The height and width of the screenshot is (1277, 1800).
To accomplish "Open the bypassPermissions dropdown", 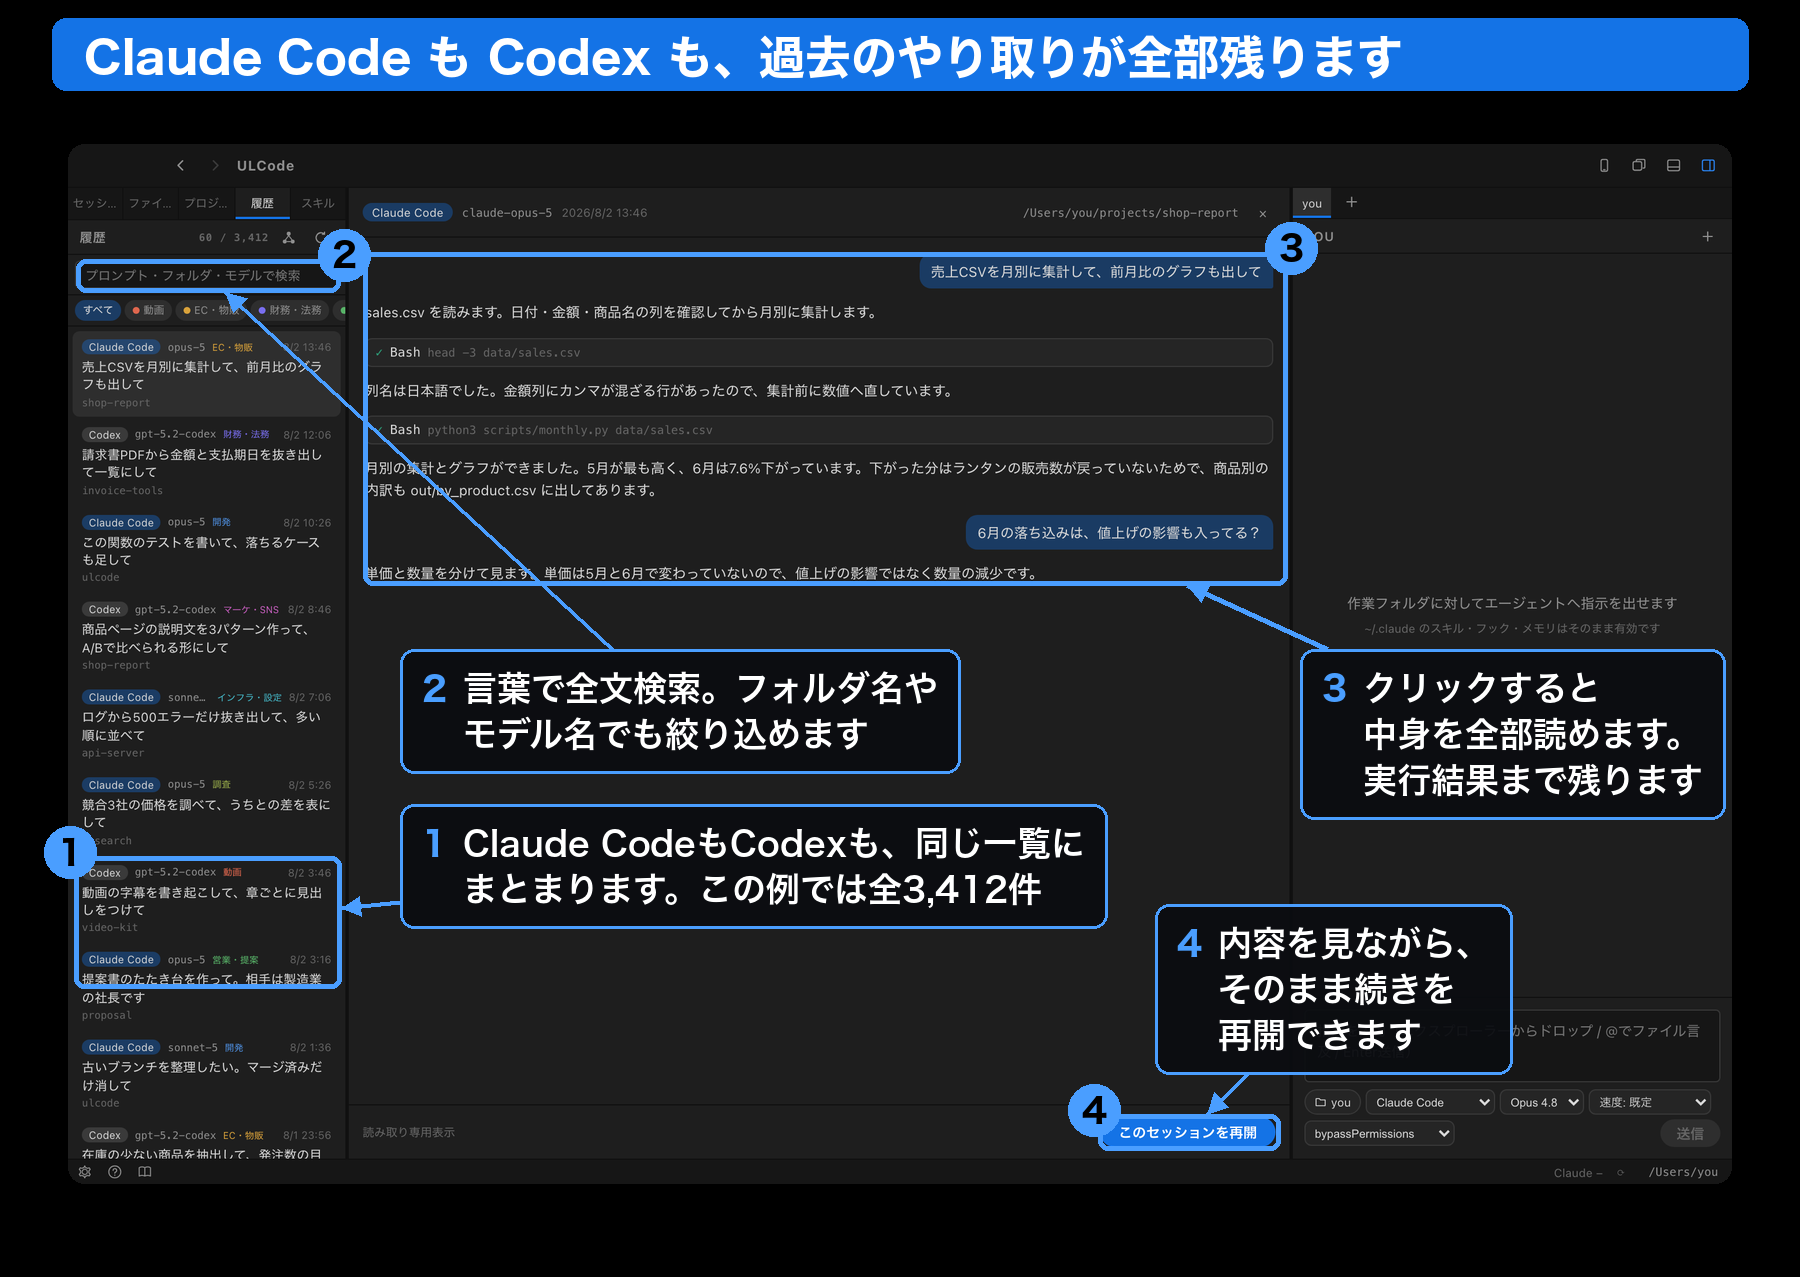I will point(1379,1133).
